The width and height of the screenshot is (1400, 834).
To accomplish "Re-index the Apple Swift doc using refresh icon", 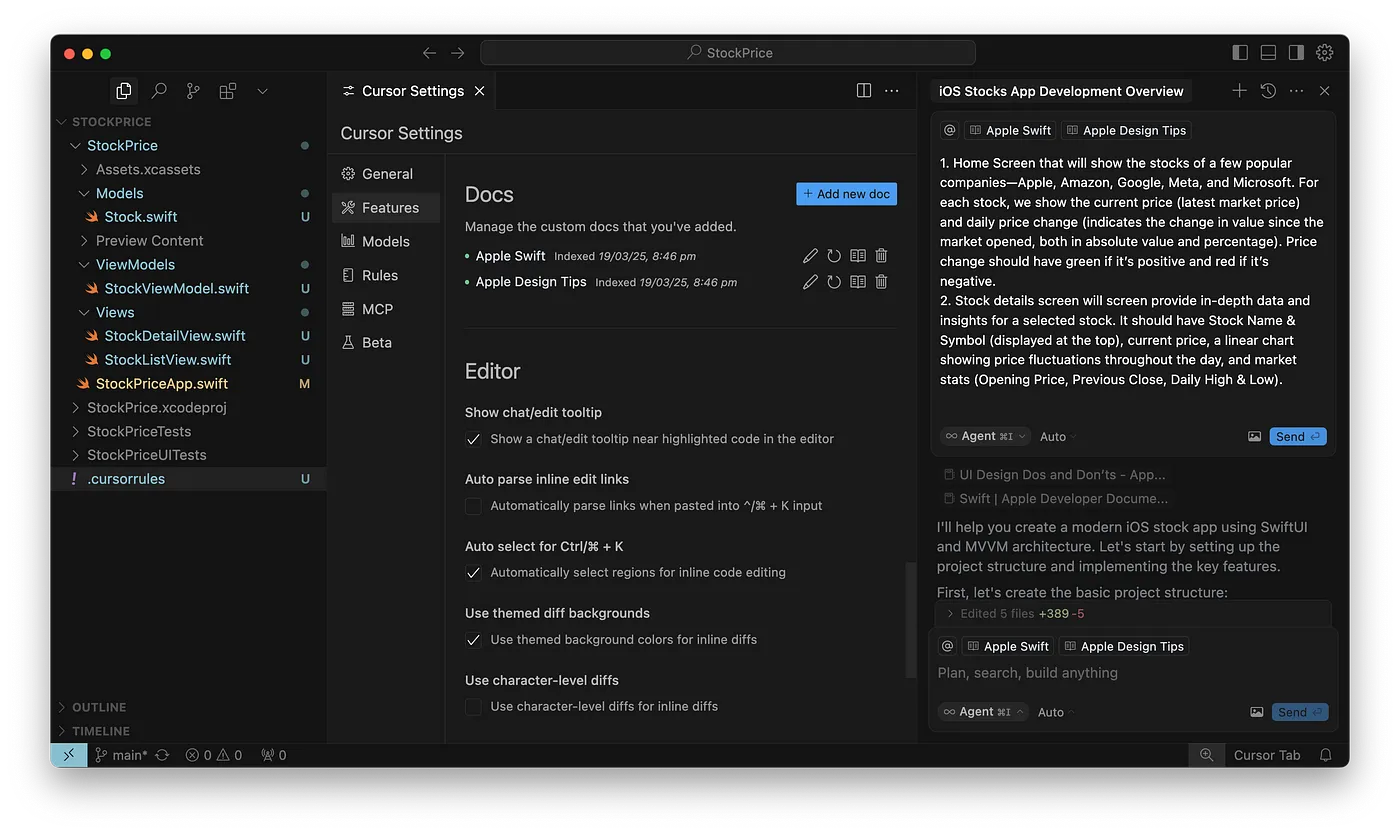I will 834,256.
